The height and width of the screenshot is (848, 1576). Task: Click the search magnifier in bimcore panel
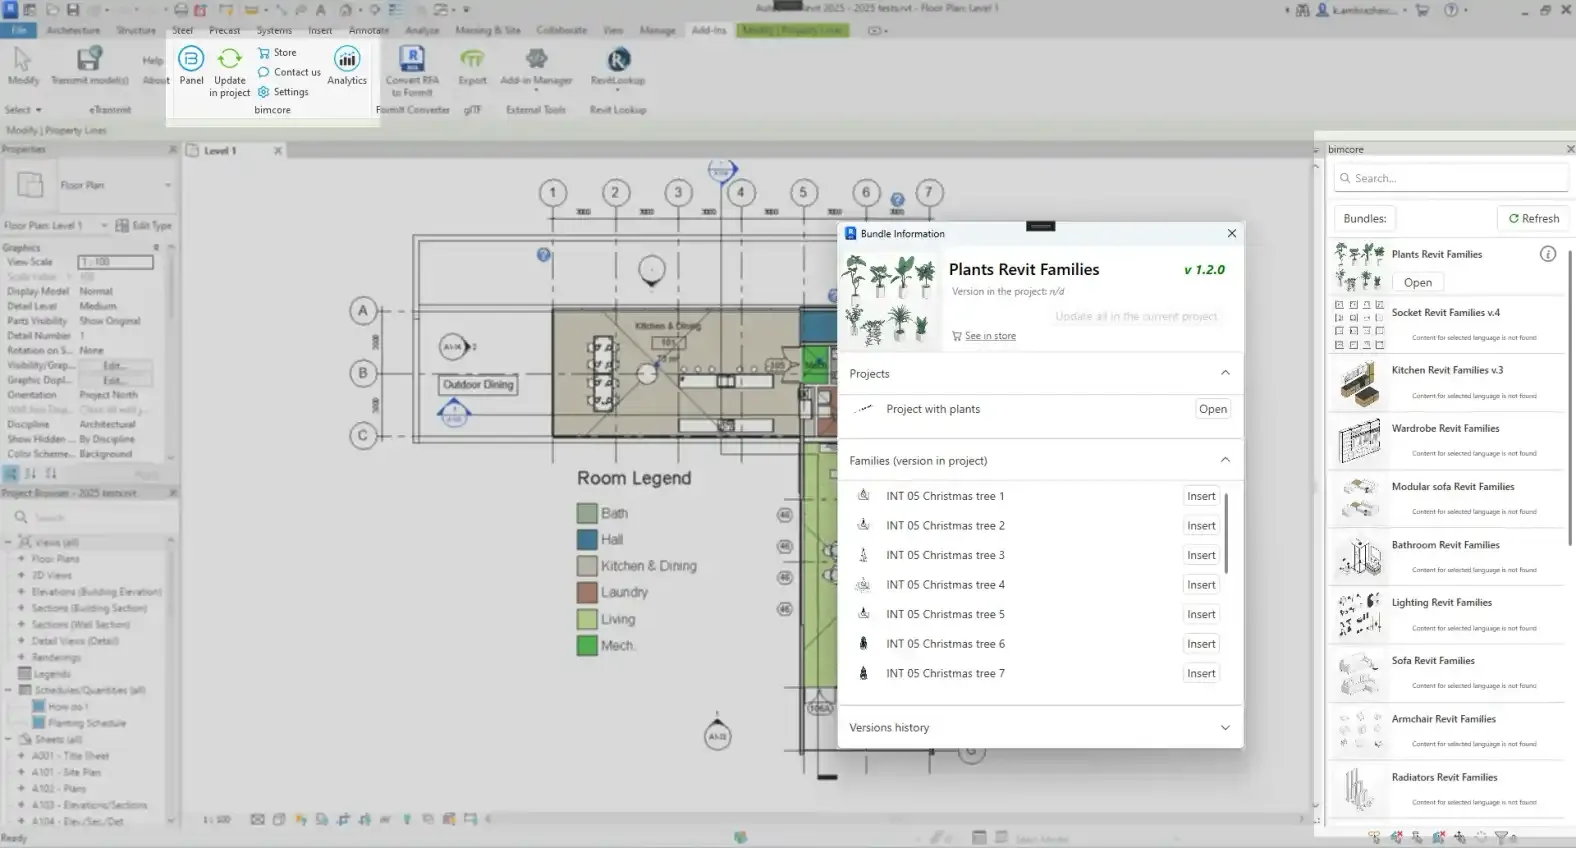[x=1345, y=178]
